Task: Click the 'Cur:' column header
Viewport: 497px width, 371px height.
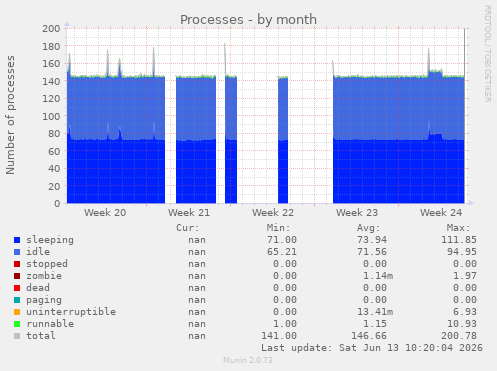Action: (x=188, y=228)
